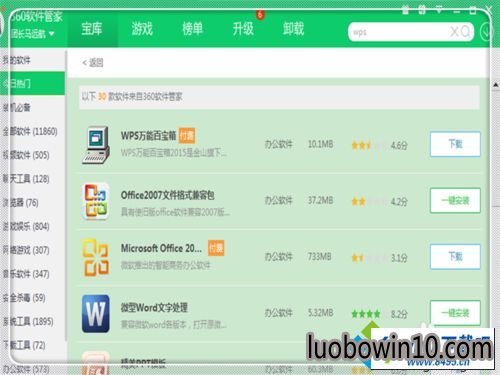
Task: Open the title bar main menu triangle icon
Action: [x=439, y=10]
